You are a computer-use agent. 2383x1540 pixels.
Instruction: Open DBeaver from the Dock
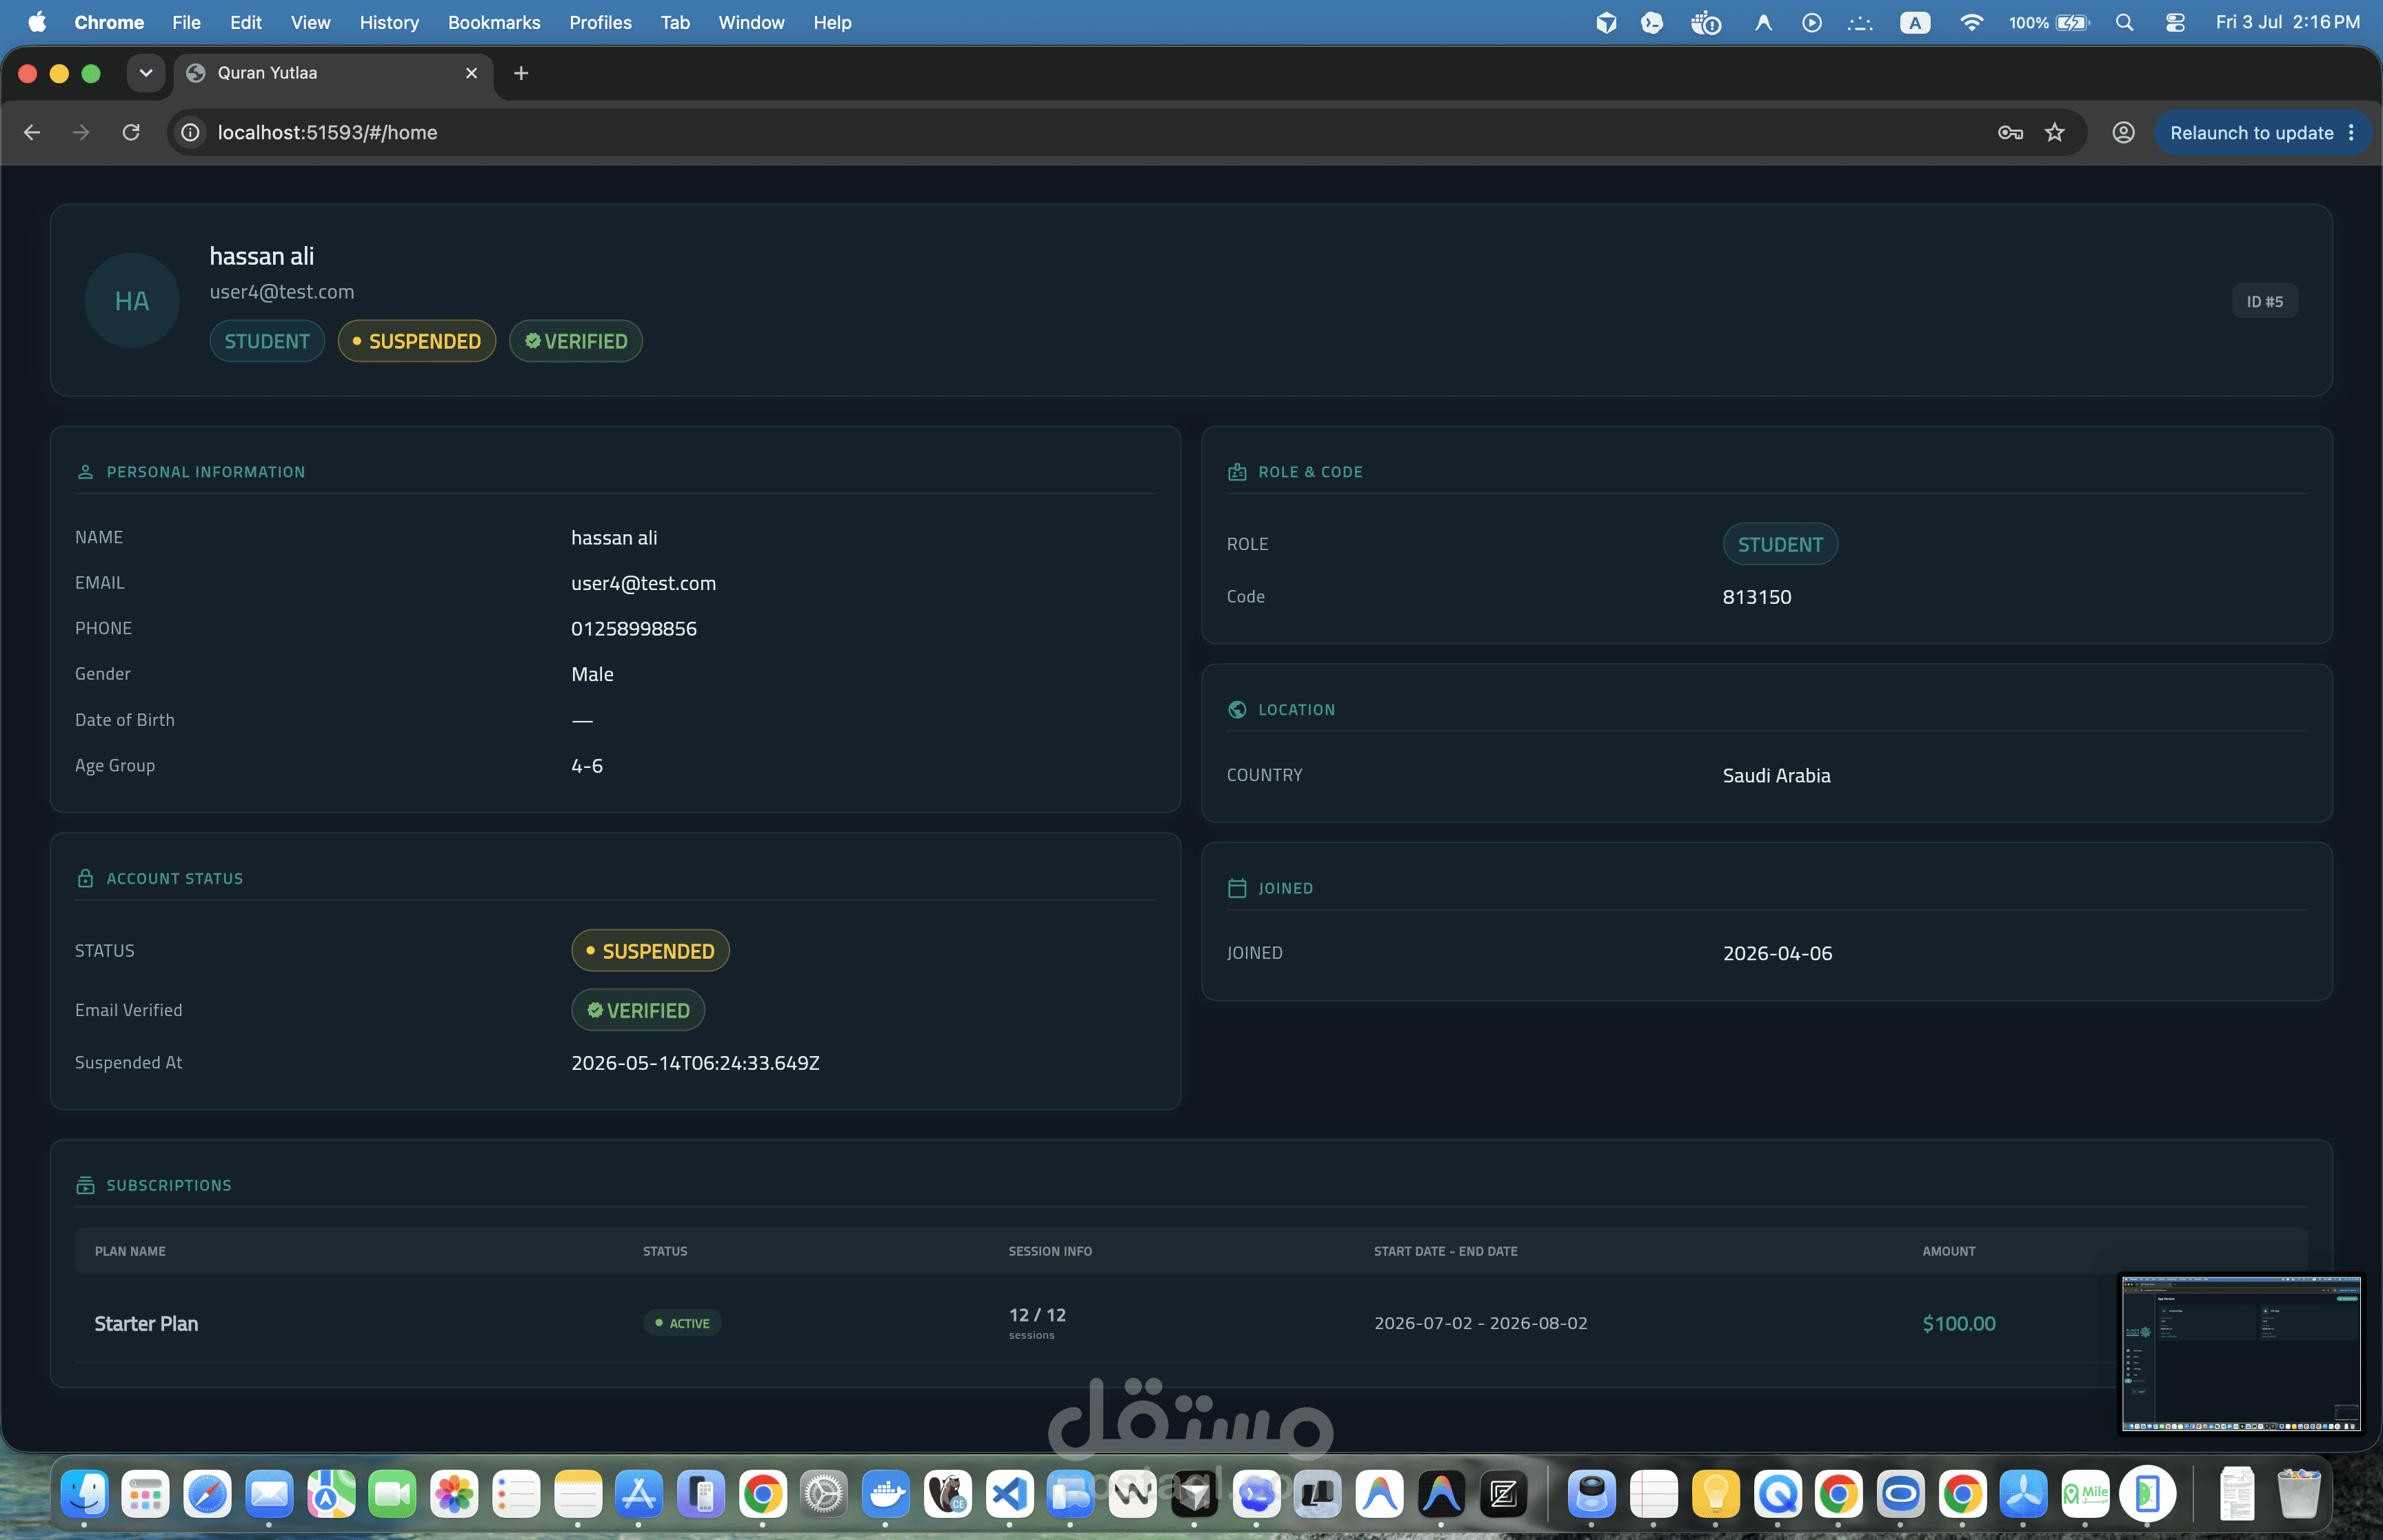948,1494
